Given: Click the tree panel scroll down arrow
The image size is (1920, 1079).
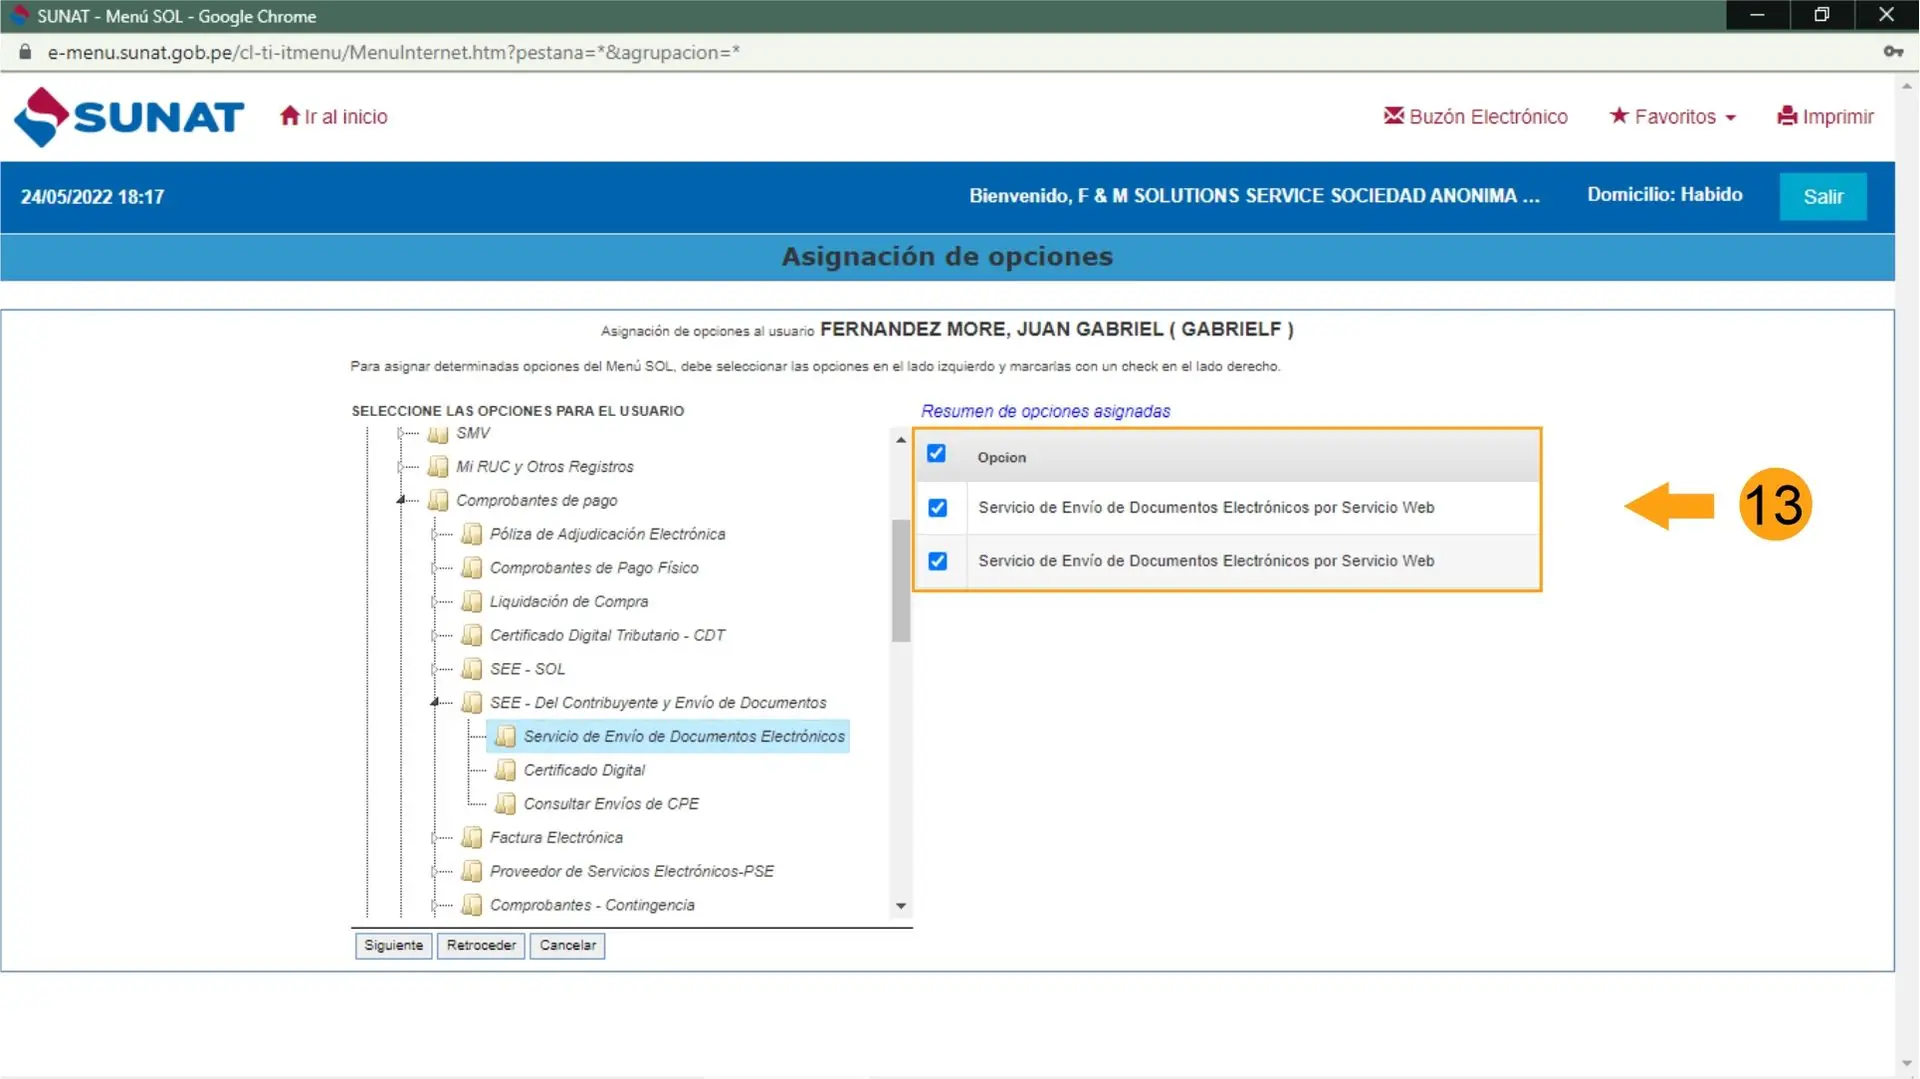Looking at the screenshot, I should (901, 906).
